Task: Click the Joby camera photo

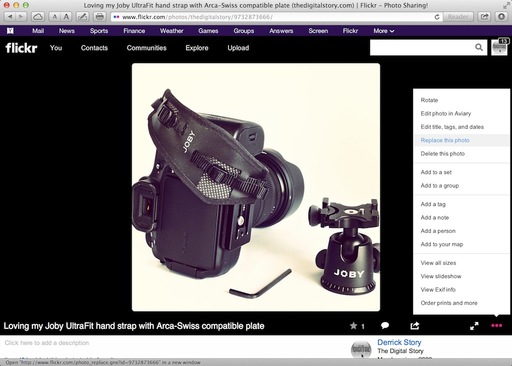Action: pos(256,187)
